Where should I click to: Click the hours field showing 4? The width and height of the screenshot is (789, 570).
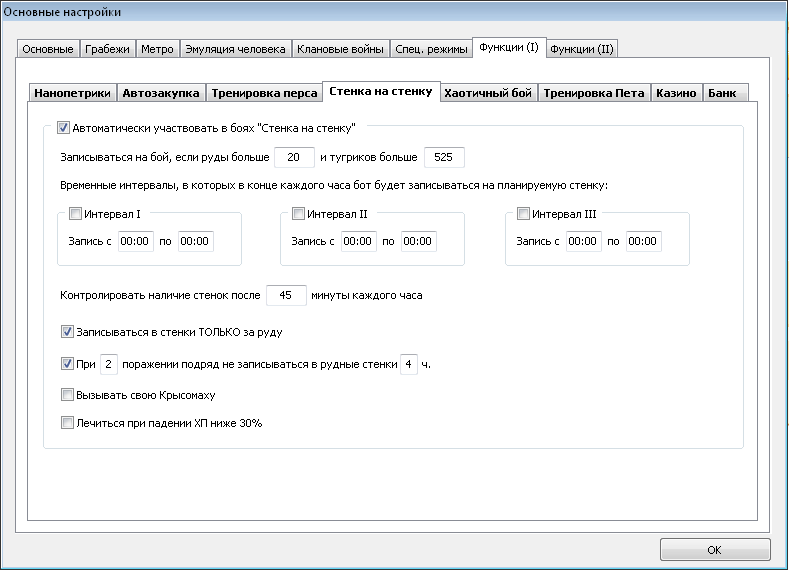[x=409, y=364]
